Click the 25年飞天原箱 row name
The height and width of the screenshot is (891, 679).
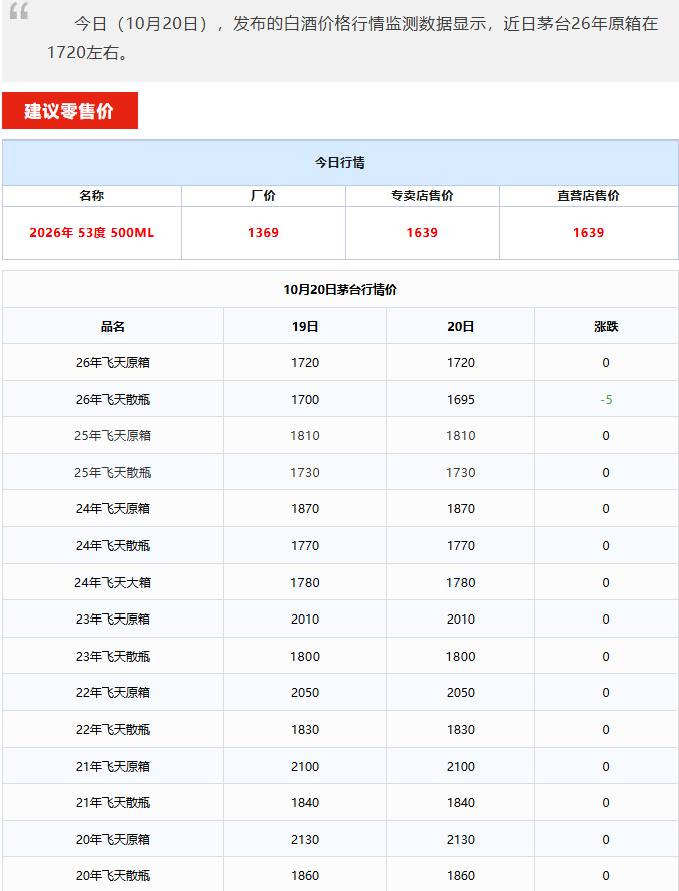(x=113, y=436)
